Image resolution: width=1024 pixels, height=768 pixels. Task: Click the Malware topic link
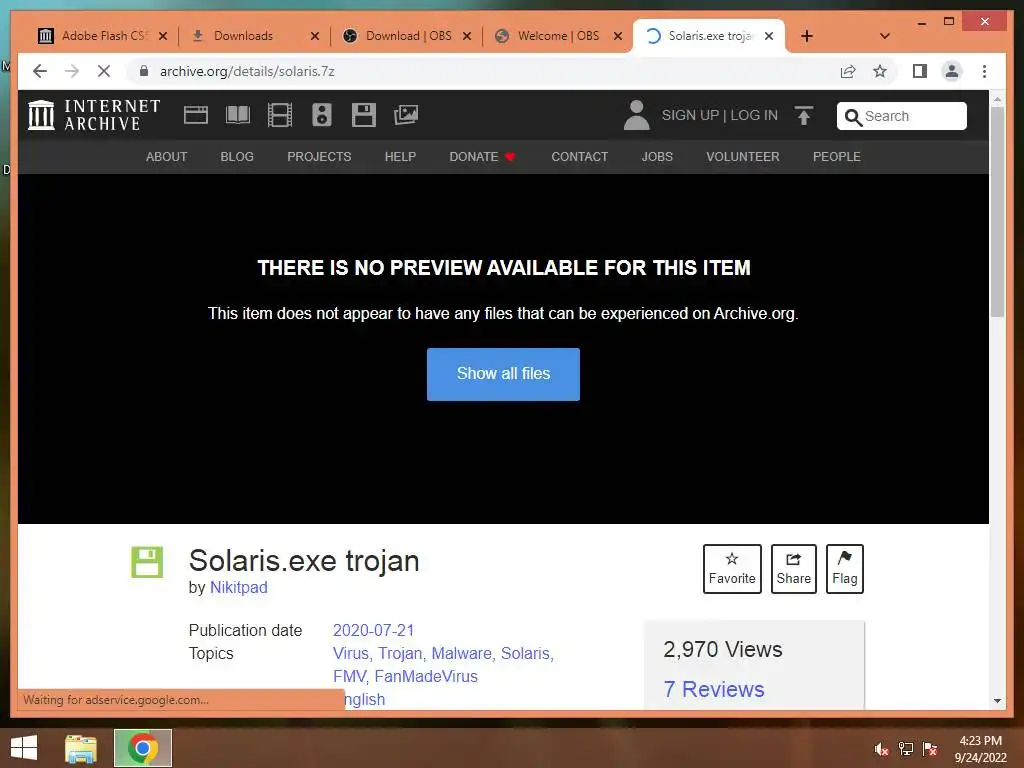[x=461, y=654]
